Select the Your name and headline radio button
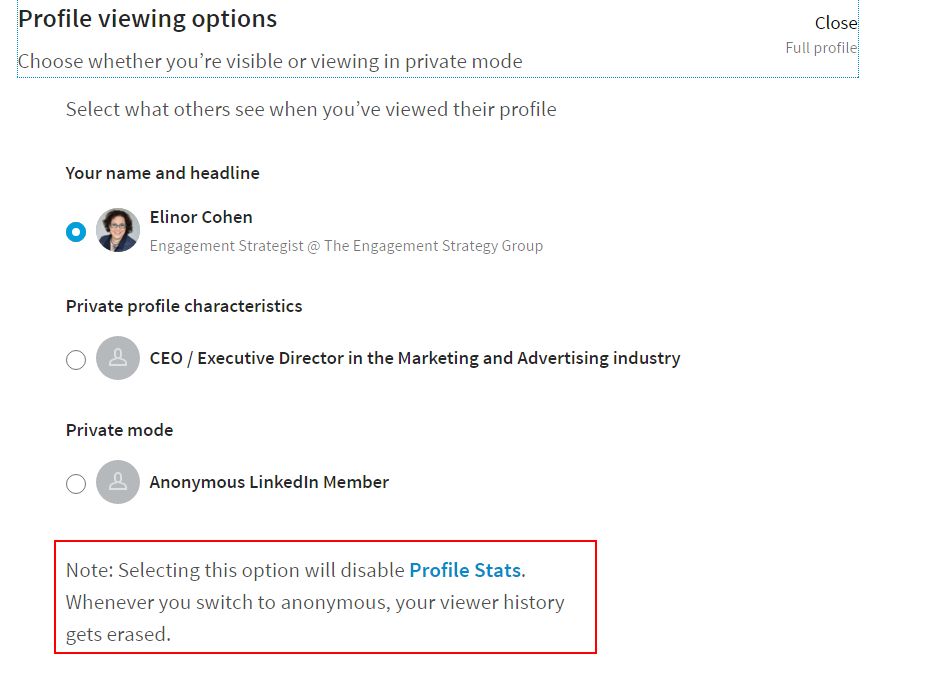 [x=76, y=232]
